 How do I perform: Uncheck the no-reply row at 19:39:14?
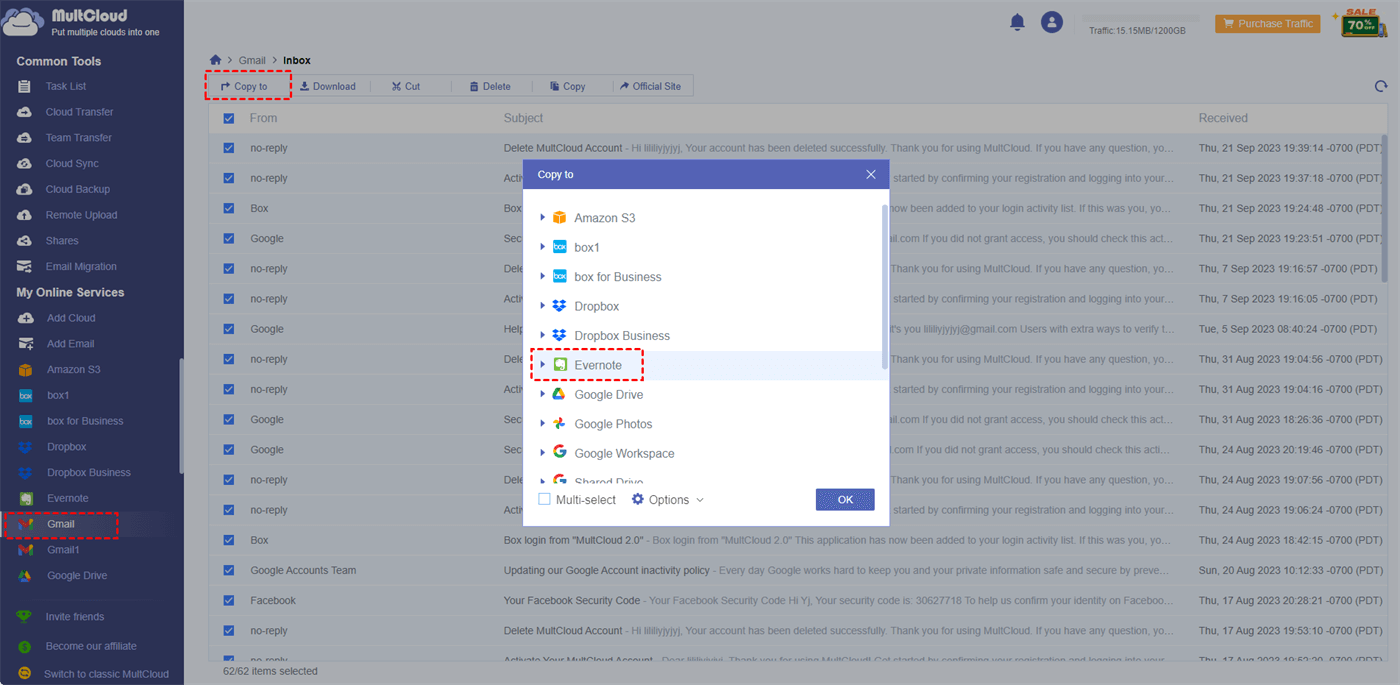tap(229, 148)
